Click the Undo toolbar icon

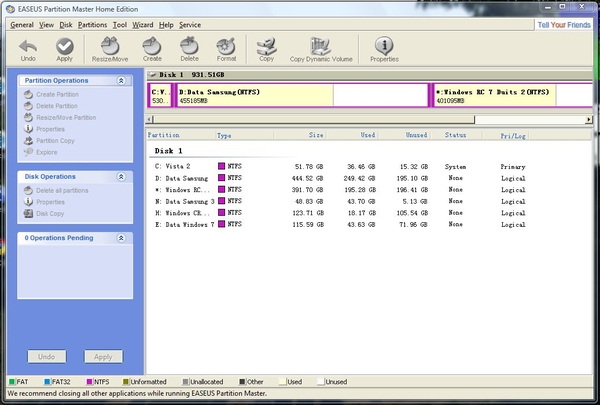click(x=28, y=46)
